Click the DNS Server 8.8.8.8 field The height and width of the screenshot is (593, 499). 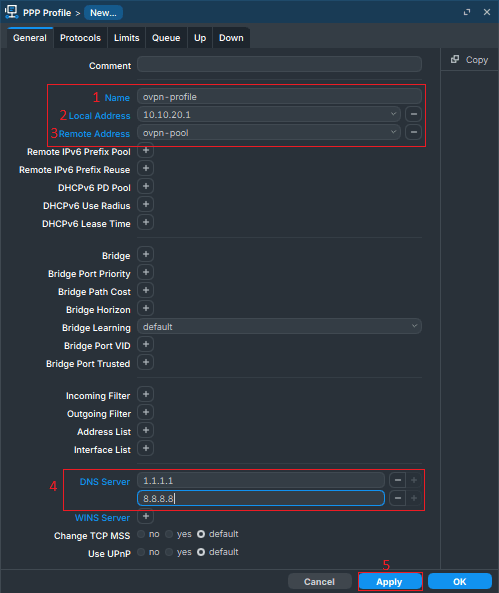click(x=261, y=498)
